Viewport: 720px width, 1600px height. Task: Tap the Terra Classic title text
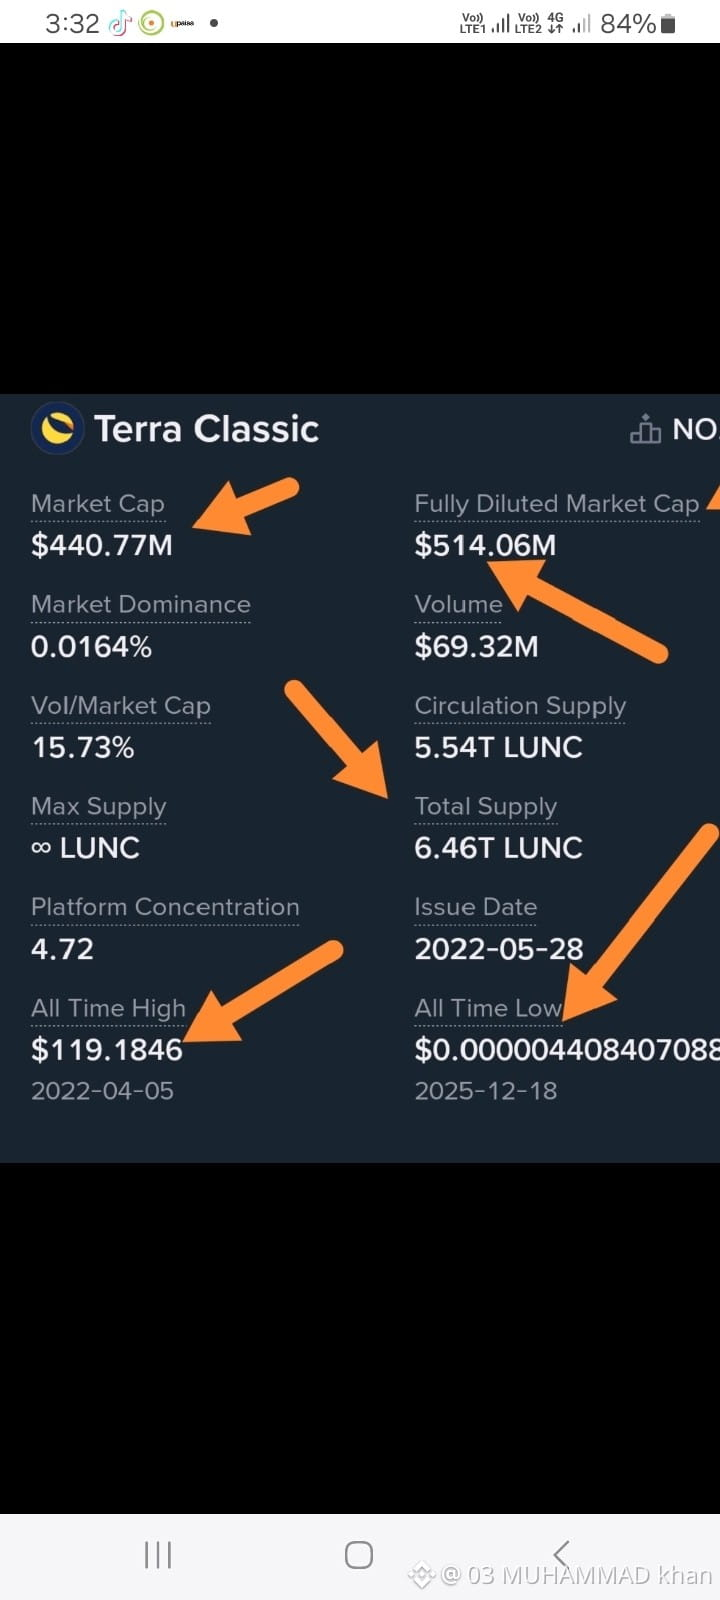point(207,429)
